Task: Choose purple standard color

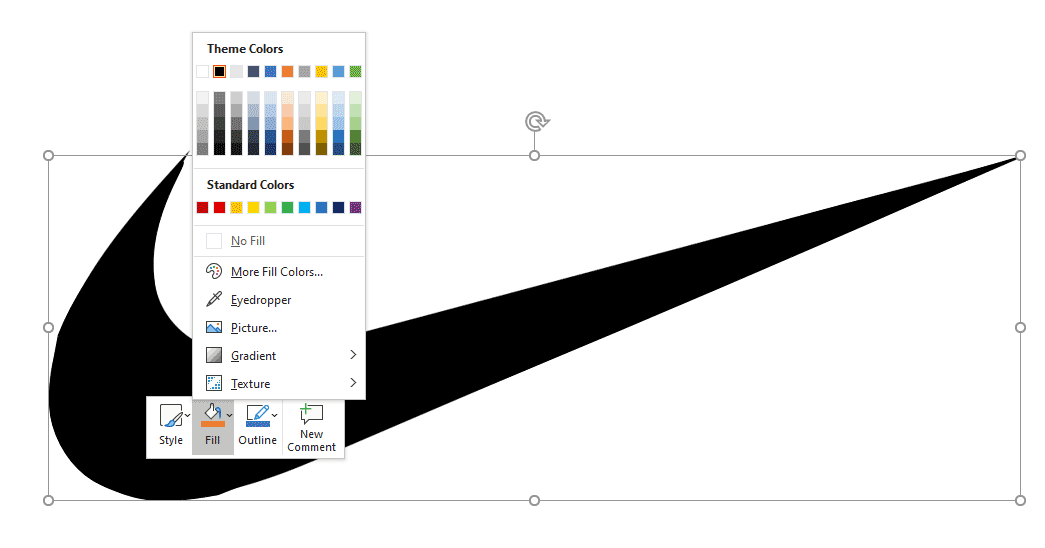Action: [355, 207]
